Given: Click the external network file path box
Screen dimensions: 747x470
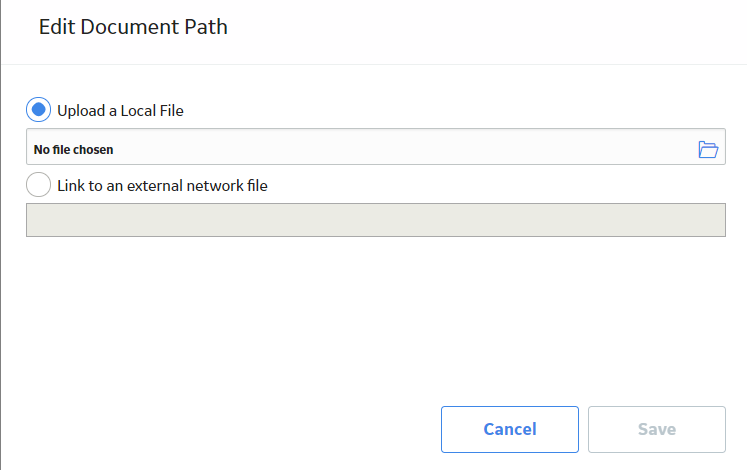Looking at the screenshot, I should click(376, 220).
